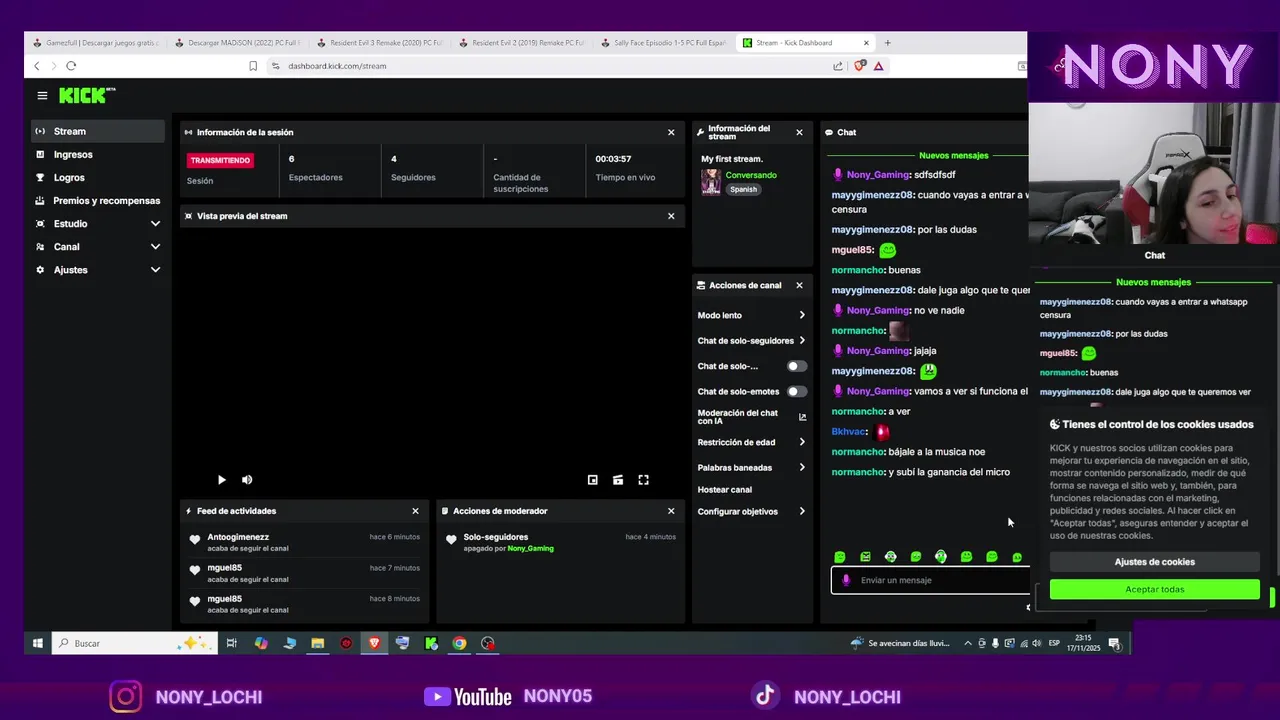Click the weather widget Se avecinan días lluvi...
This screenshot has height=720, width=1280.
coord(901,643)
